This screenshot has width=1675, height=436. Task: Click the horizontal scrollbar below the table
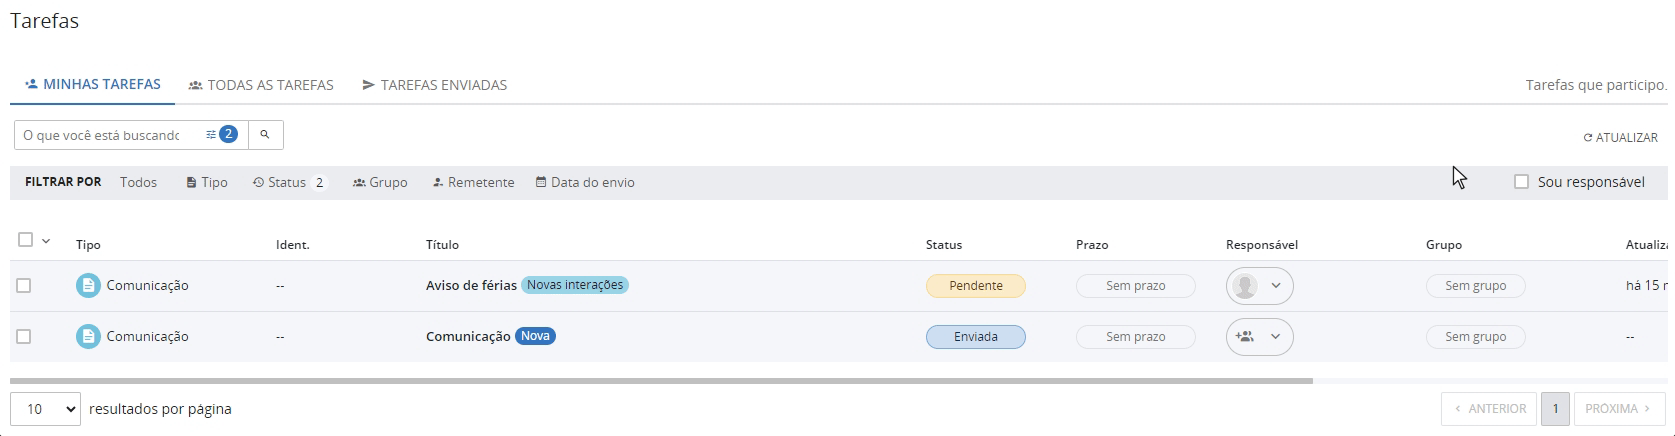(x=660, y=381)
